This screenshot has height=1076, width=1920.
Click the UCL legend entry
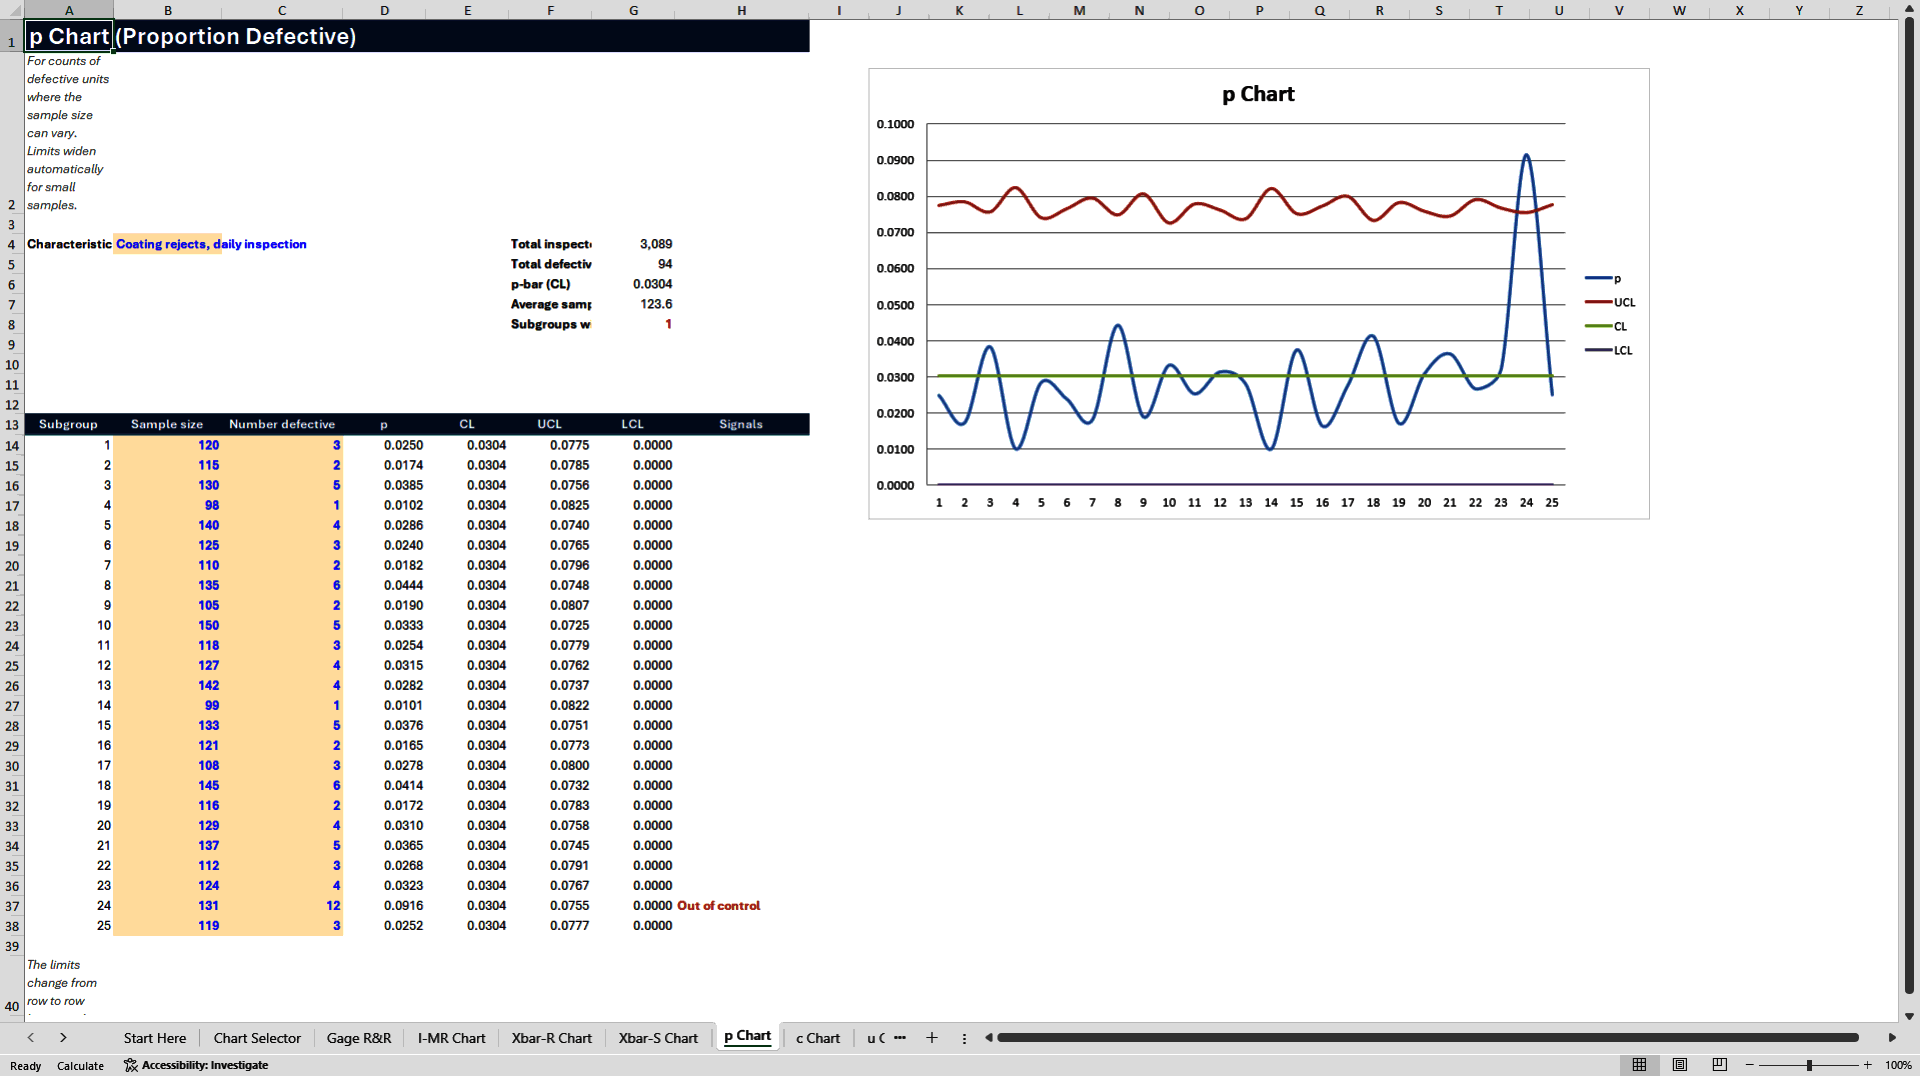point(1610,302)
